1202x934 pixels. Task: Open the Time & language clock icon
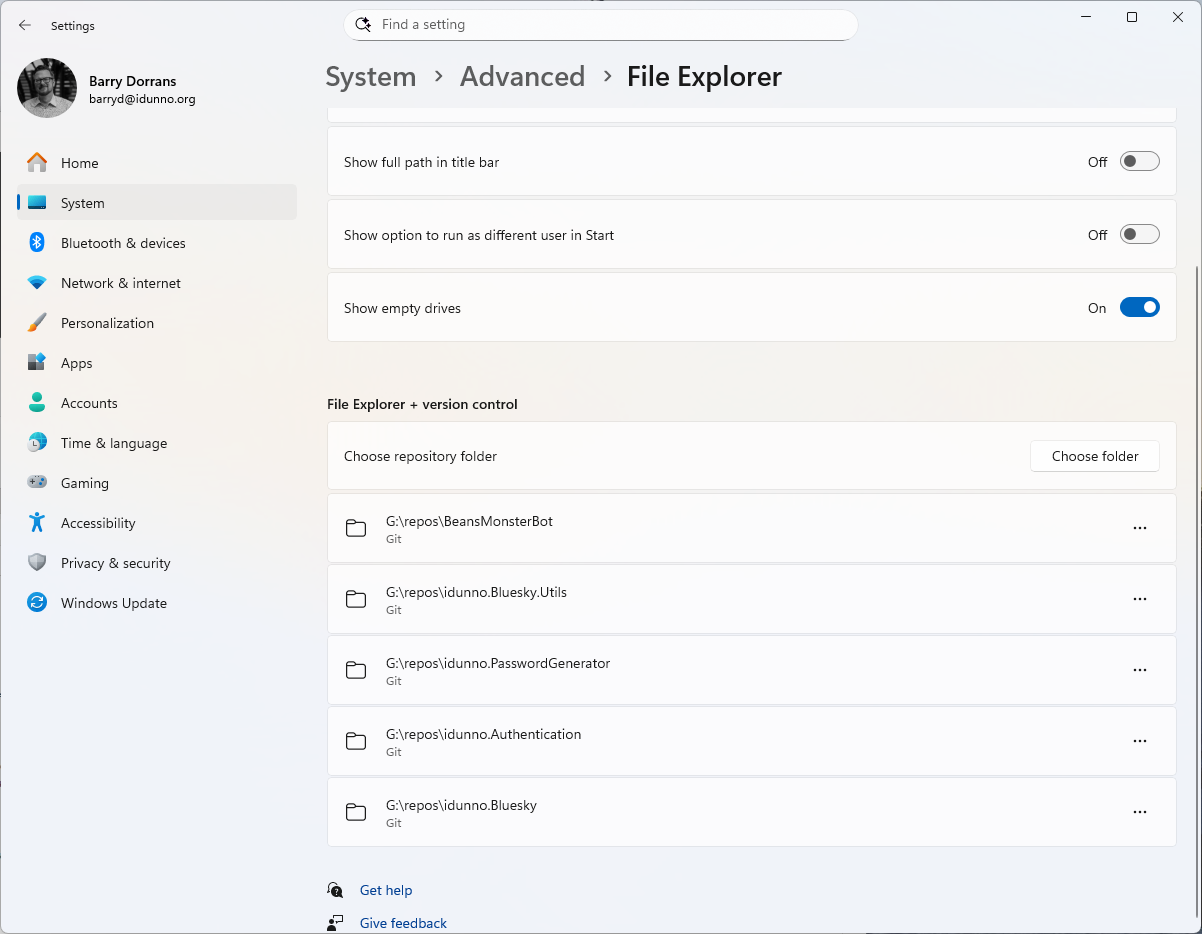(37, 443)
